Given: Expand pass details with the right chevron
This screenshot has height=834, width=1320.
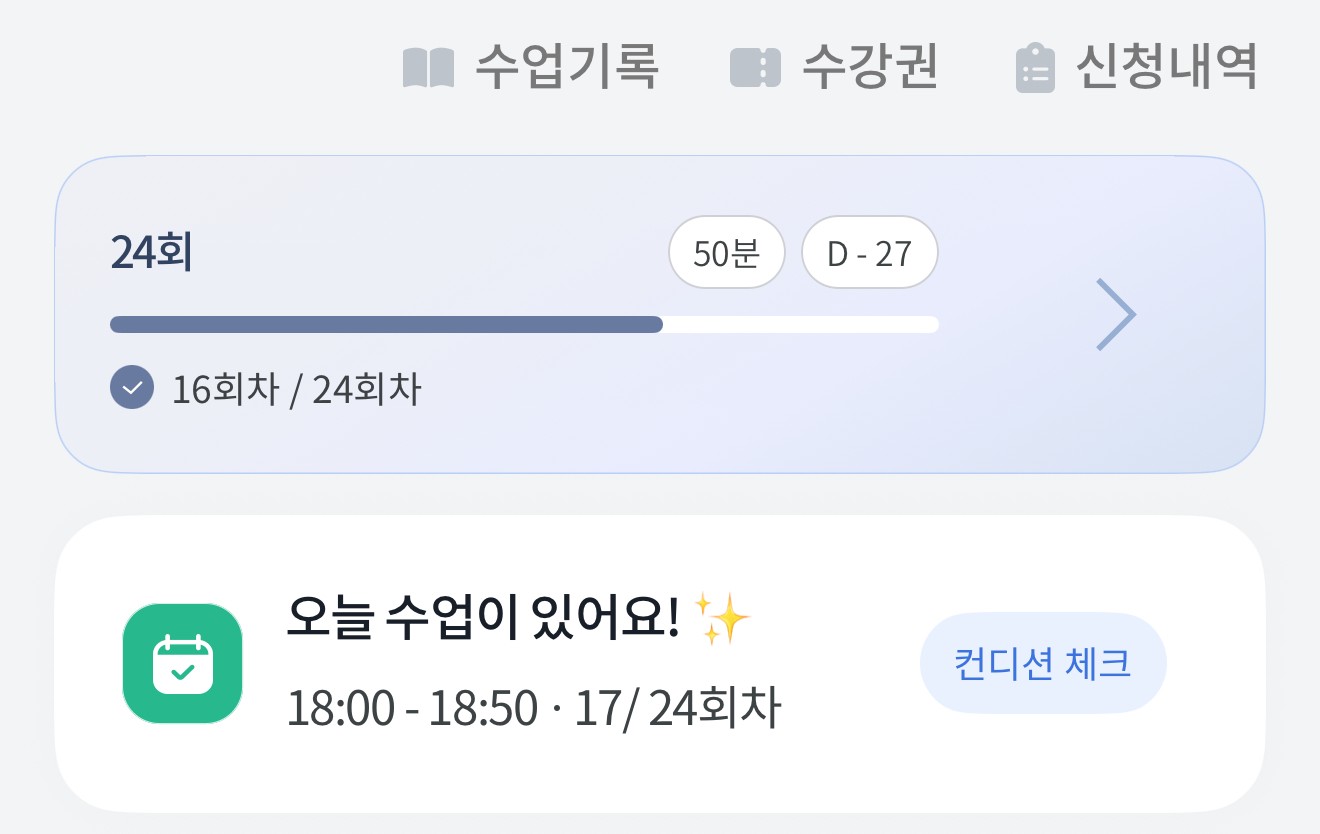Looking at the screenshot, I should [1116, 314].
